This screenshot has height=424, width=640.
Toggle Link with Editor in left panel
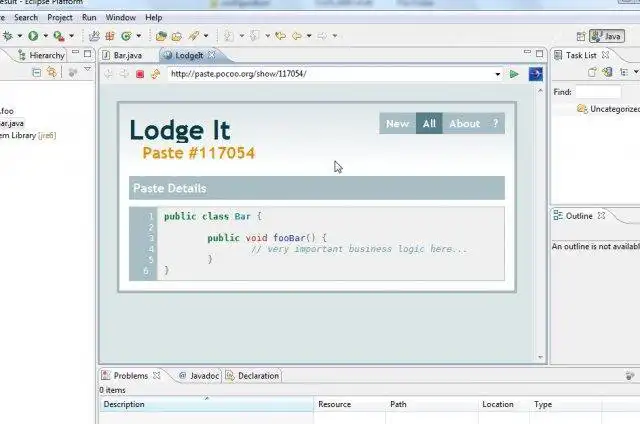click(x=52, y=73)
